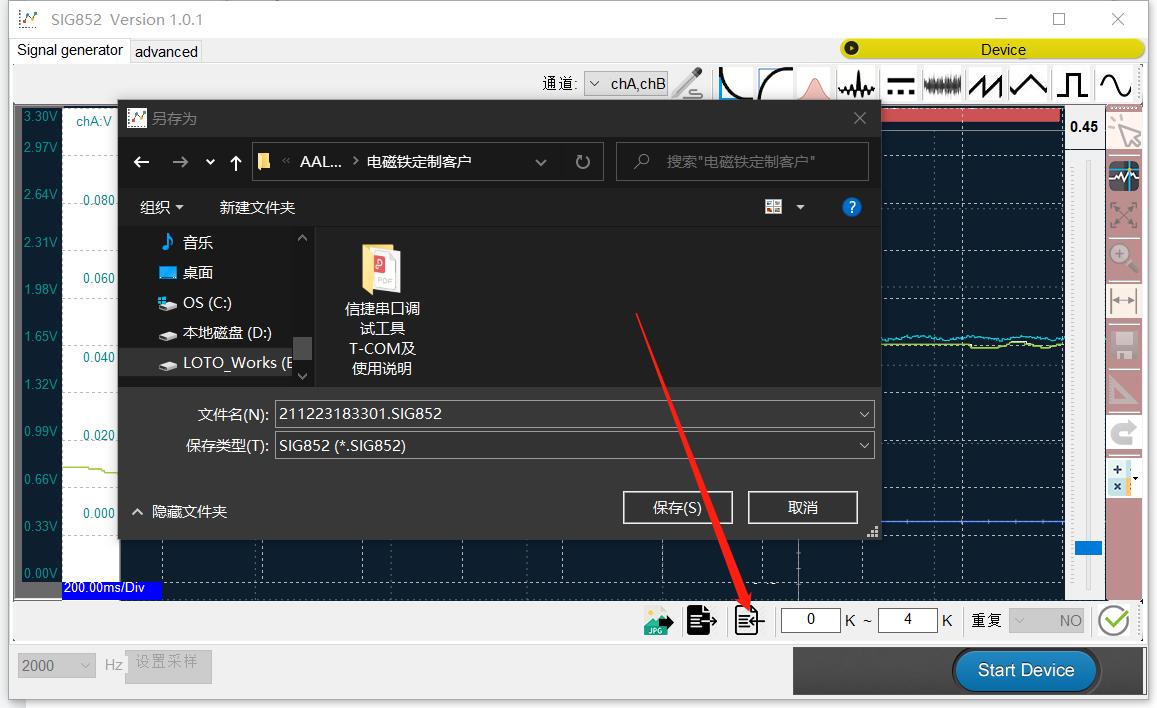Export waveform as JPG image
This screenshot has height=708, width=1157.
pos(657,621)
